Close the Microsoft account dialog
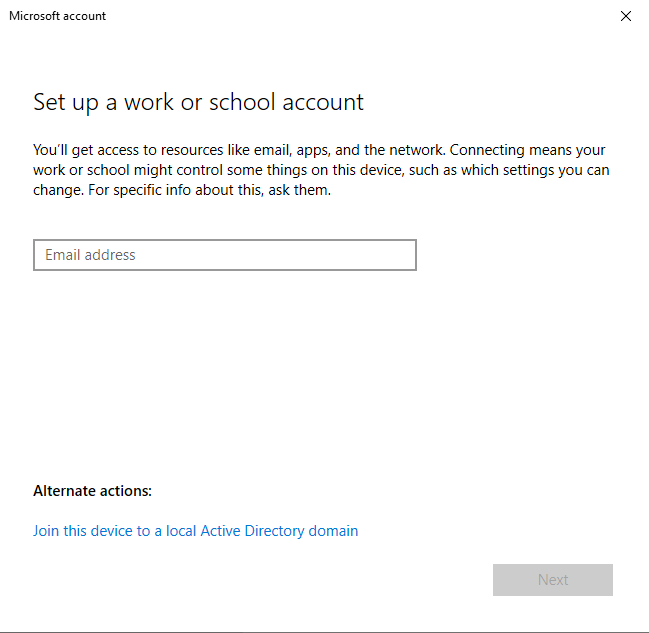 point(625,16)
